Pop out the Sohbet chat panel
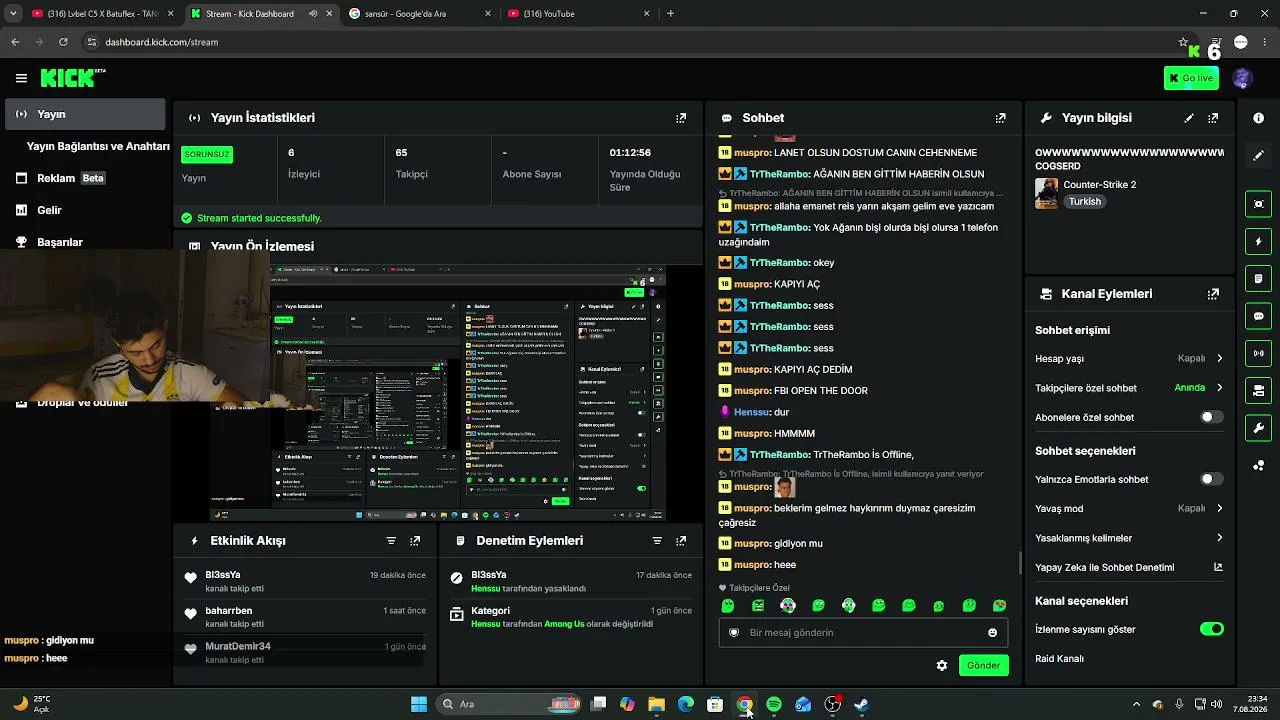 1000,118
